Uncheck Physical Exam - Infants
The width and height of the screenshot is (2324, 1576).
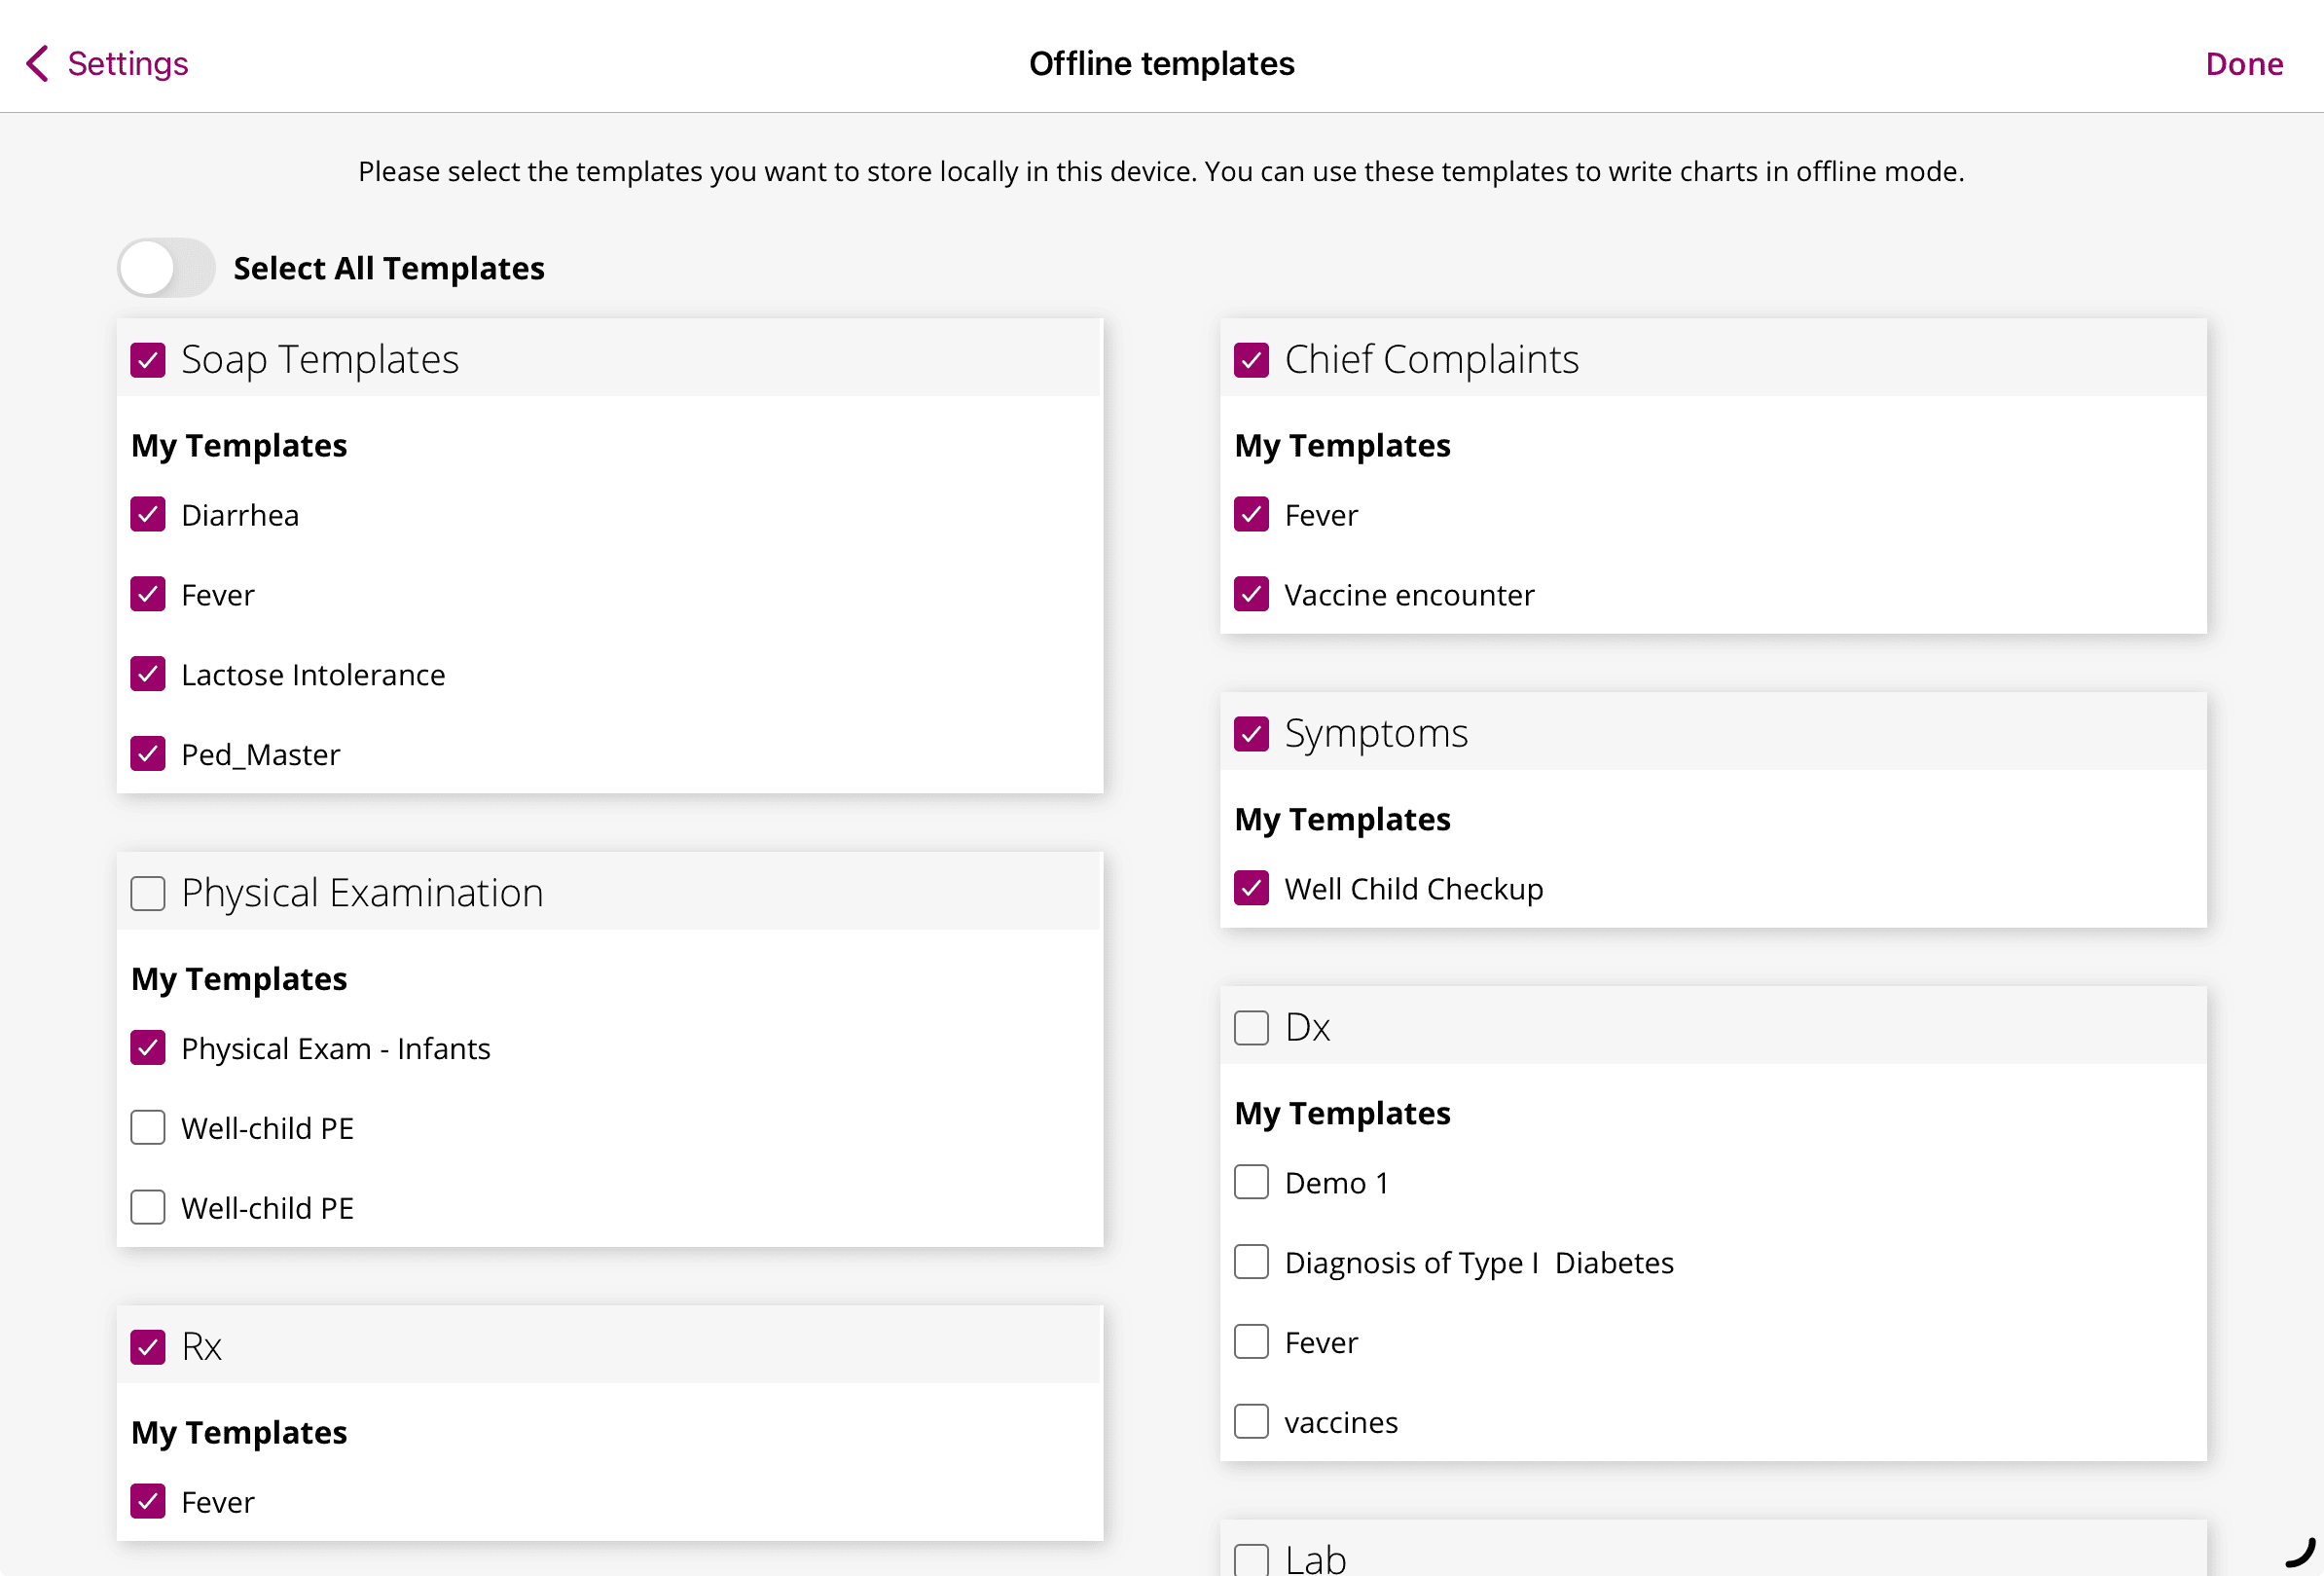pos(148,1048)
